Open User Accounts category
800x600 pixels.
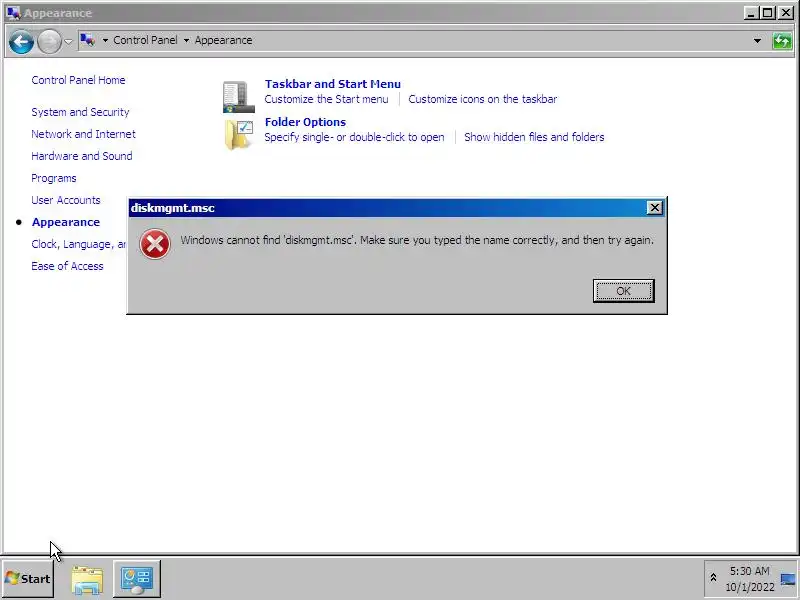[66, 200]
